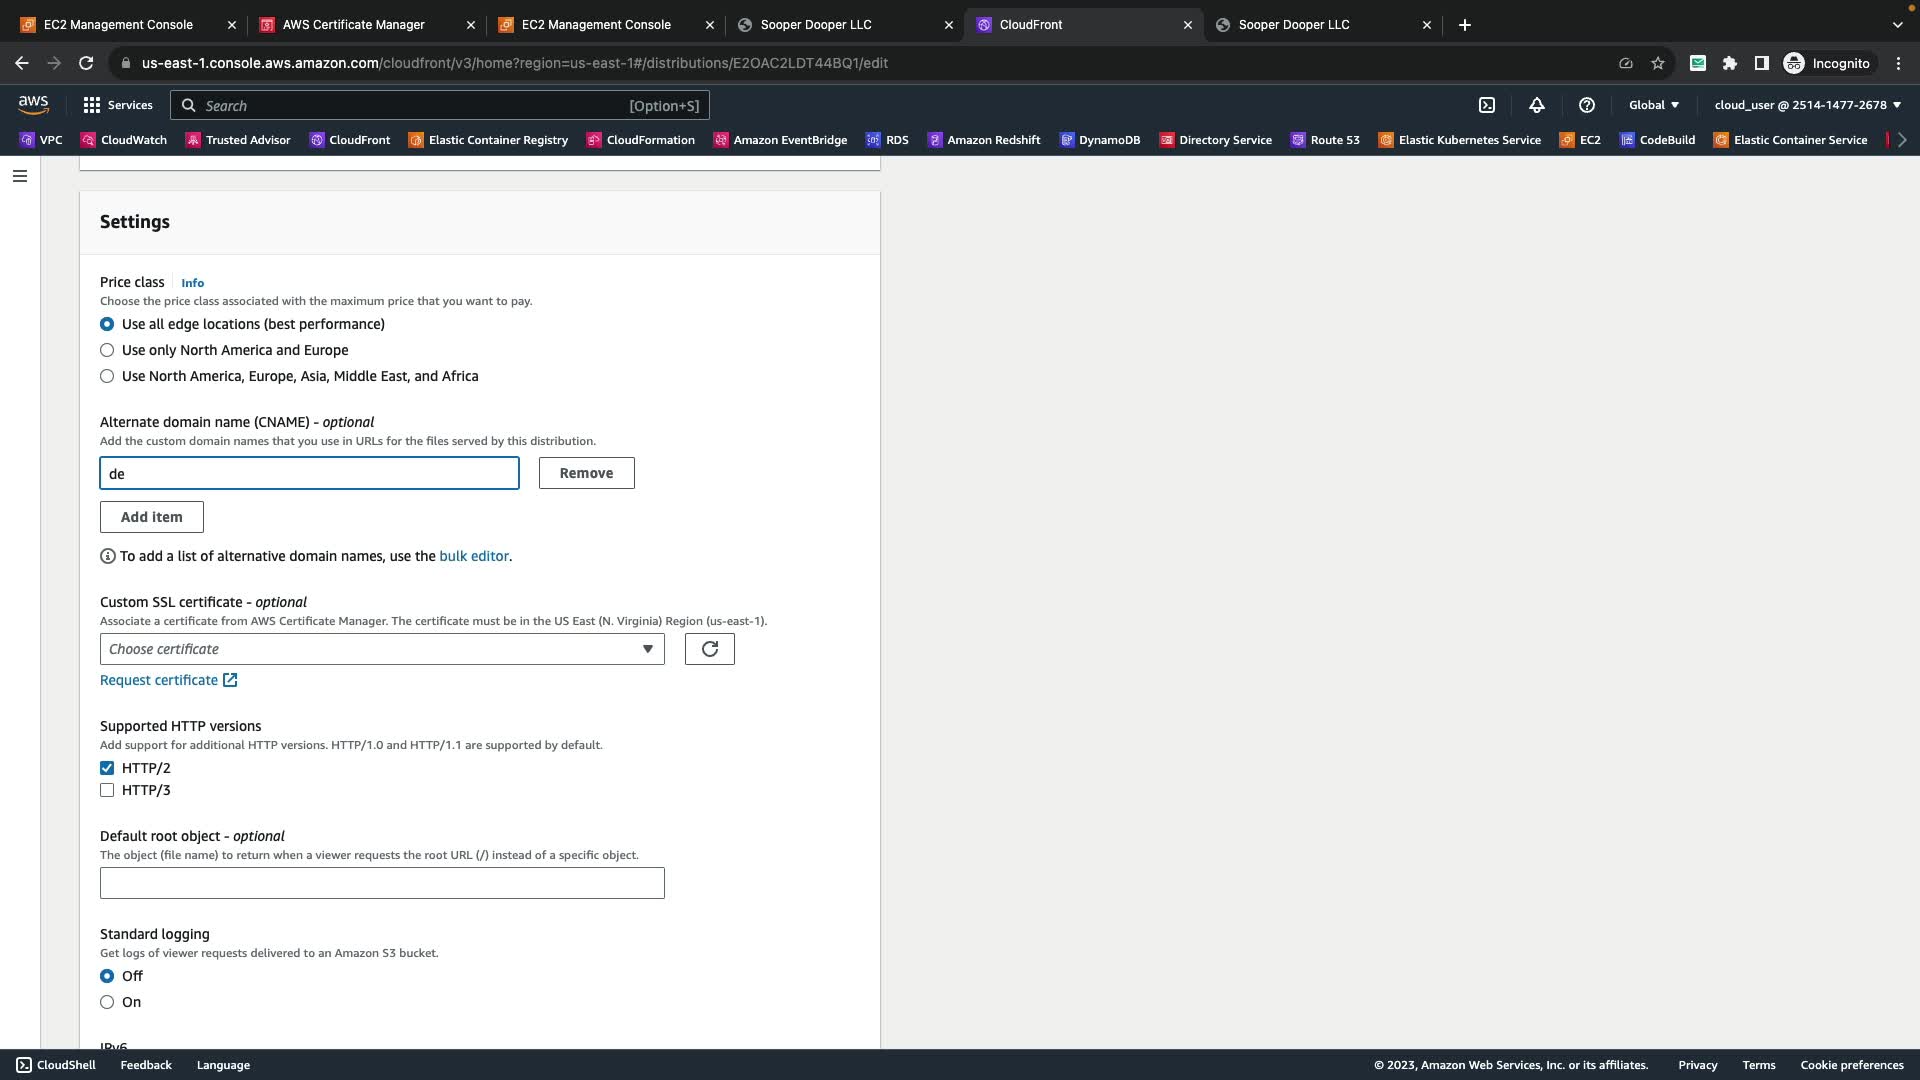Bookmark this page with star icon
1920x1080 pixels.
[1658, 63]
